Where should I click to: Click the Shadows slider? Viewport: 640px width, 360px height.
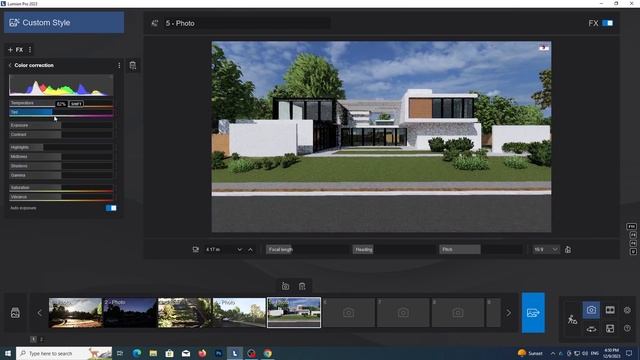61,166
